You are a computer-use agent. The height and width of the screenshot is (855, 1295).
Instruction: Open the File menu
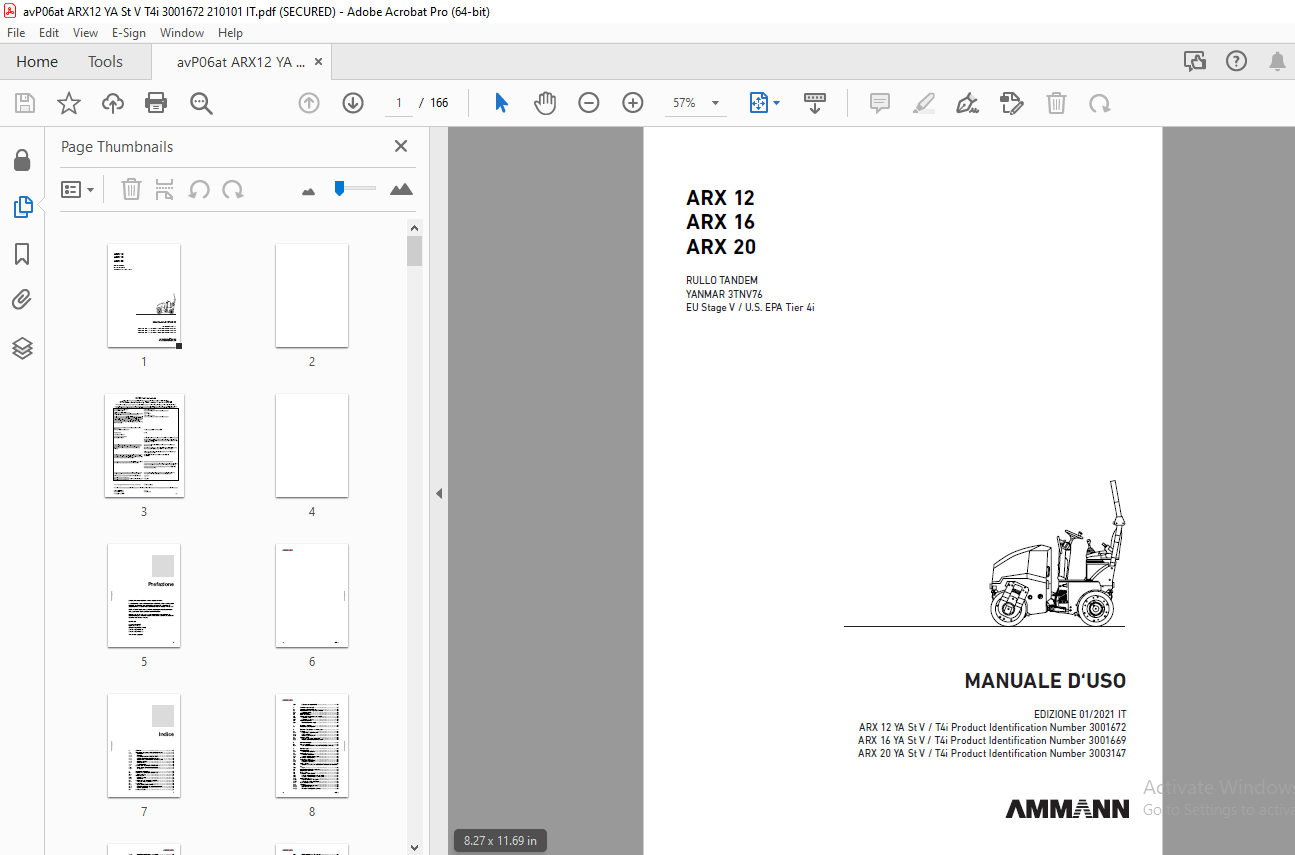click(x=16, y=33)
